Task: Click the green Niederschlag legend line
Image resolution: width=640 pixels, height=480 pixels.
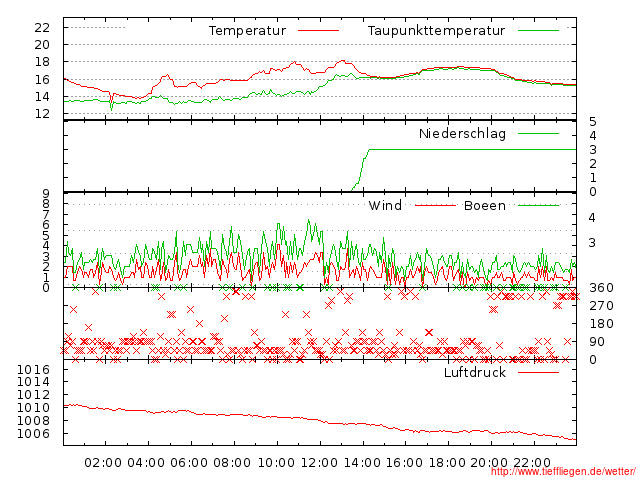Action: point(538,133)
